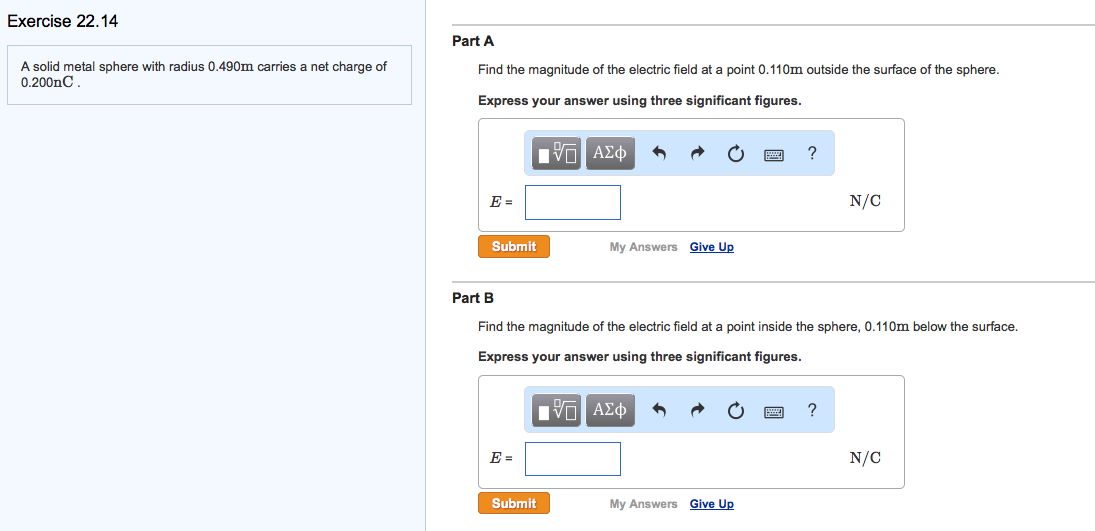1095x531 pixels.
Task: Show keyboard shortcuts for Part B
Action: pos(774,411)
